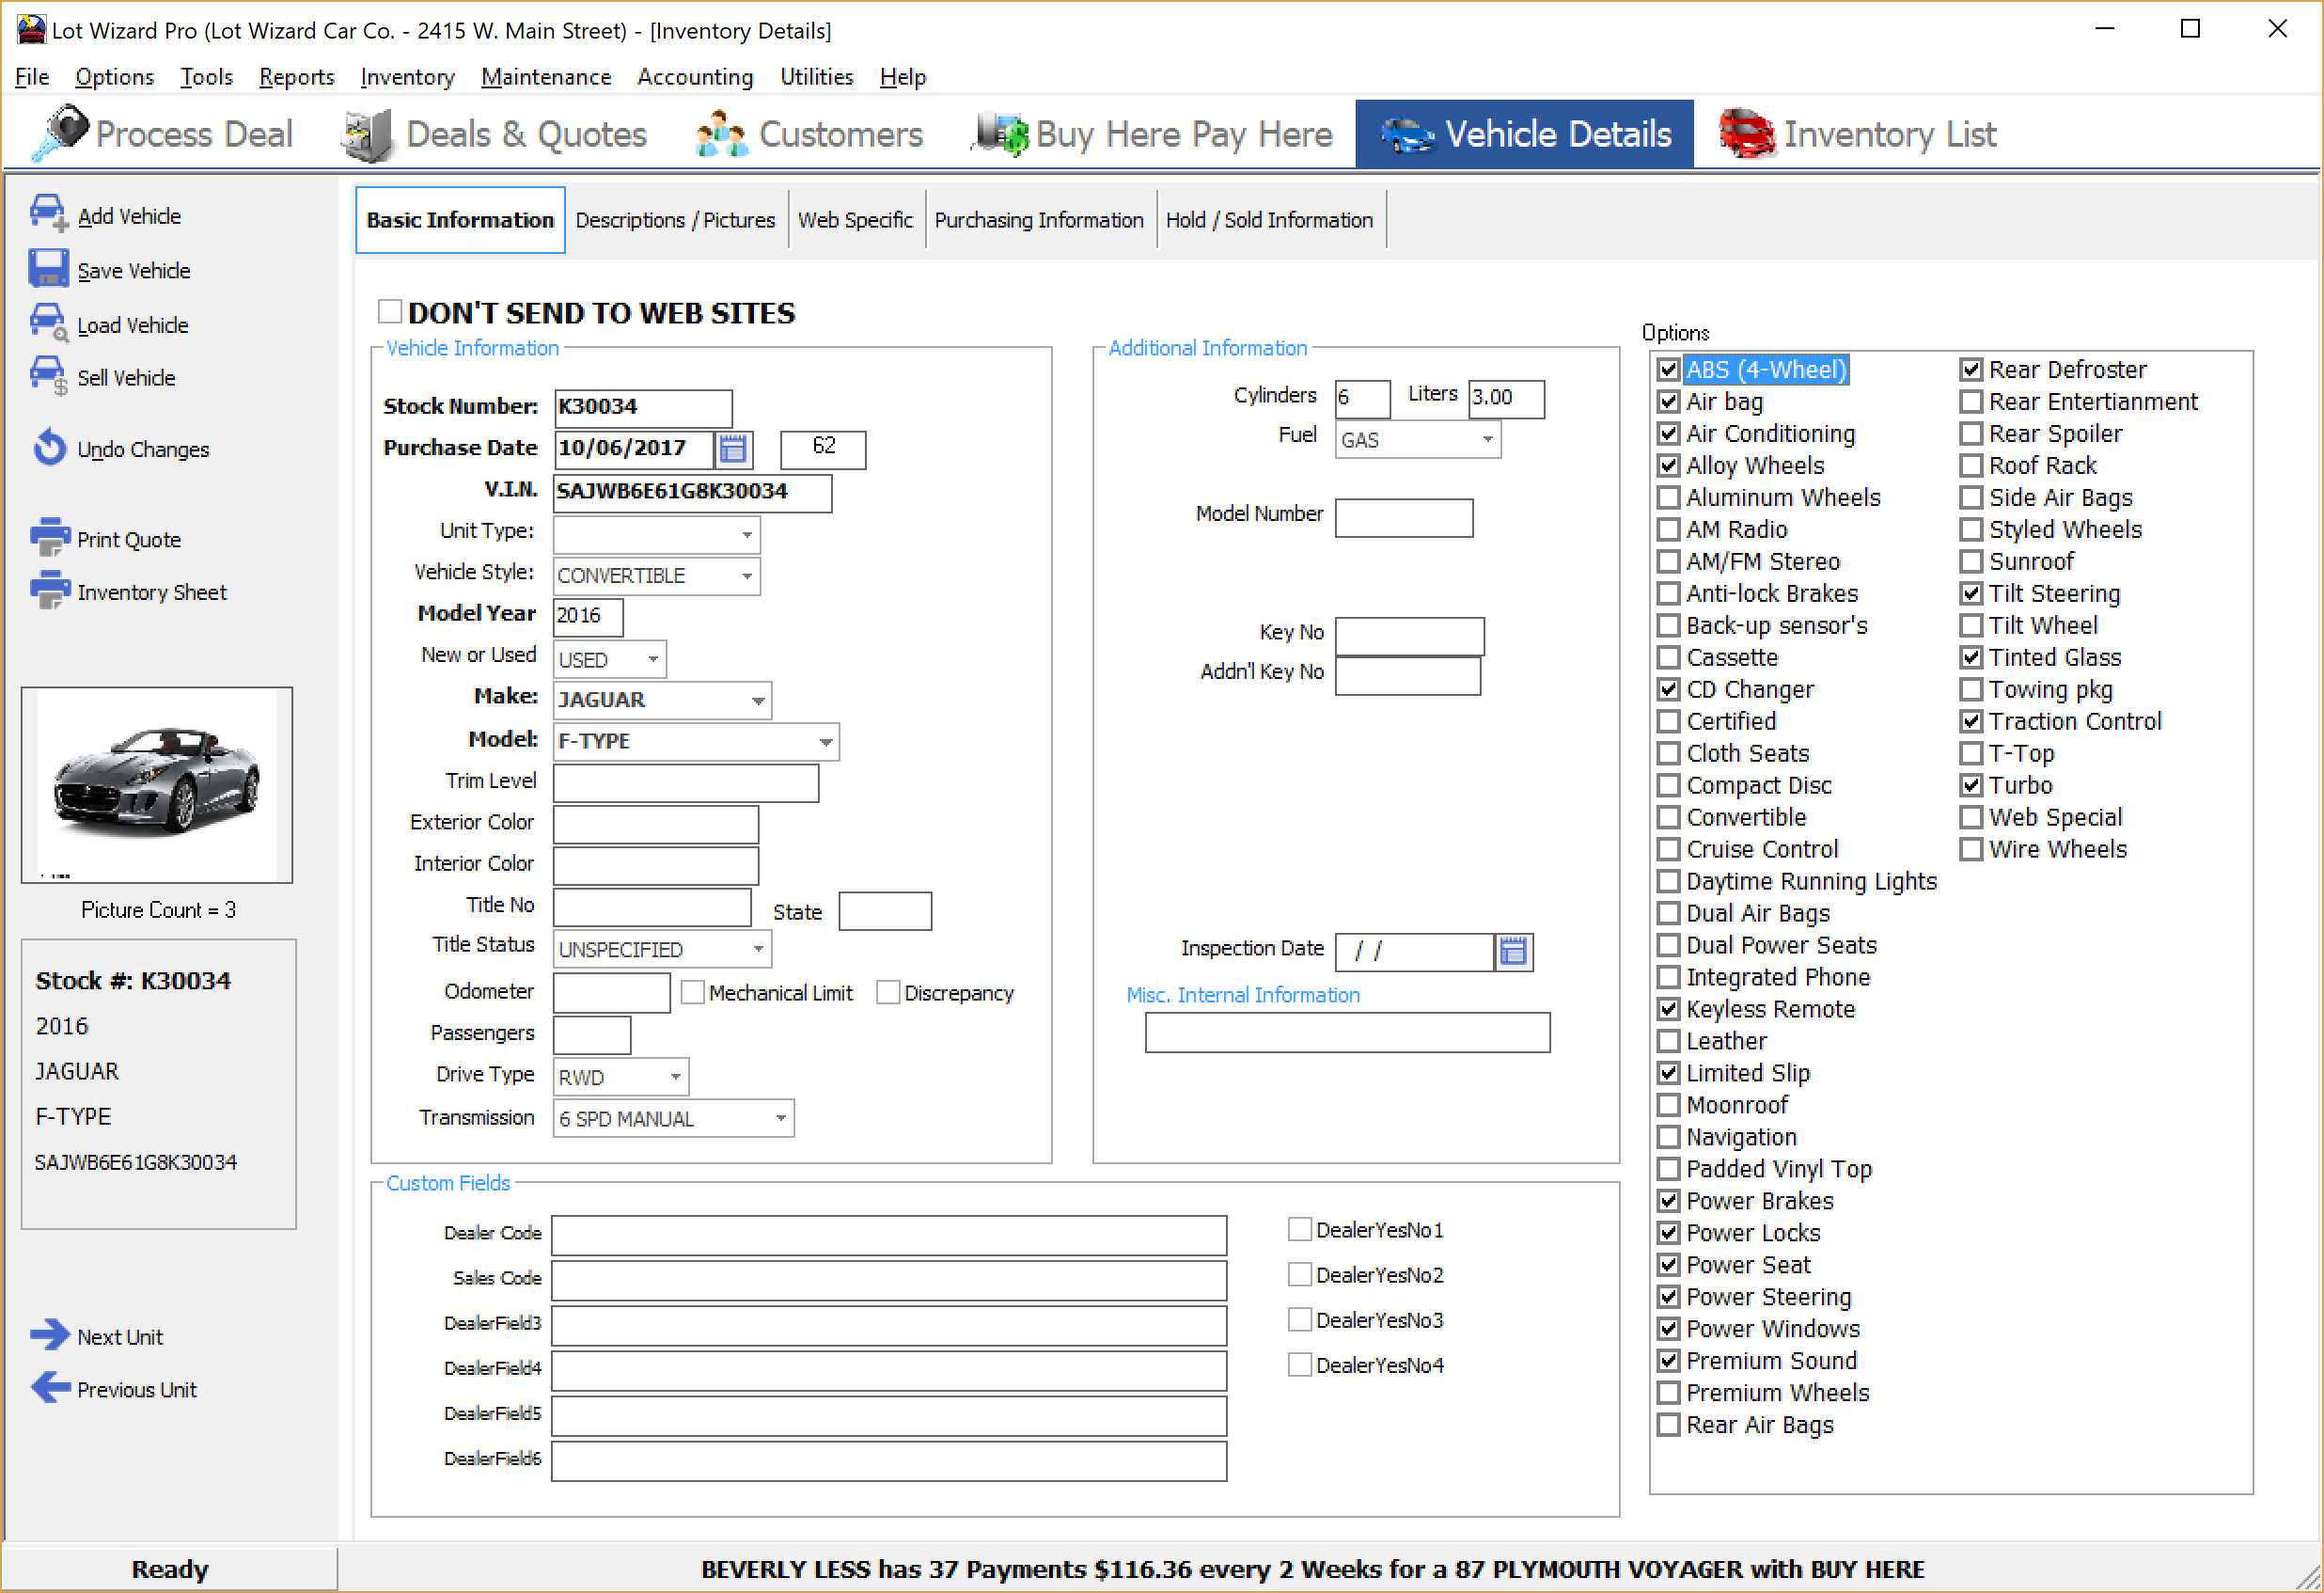Click the Jaguar vehicle picture thumbnail
Viewport: 2324px width, 1593px height.
(157, 784)
